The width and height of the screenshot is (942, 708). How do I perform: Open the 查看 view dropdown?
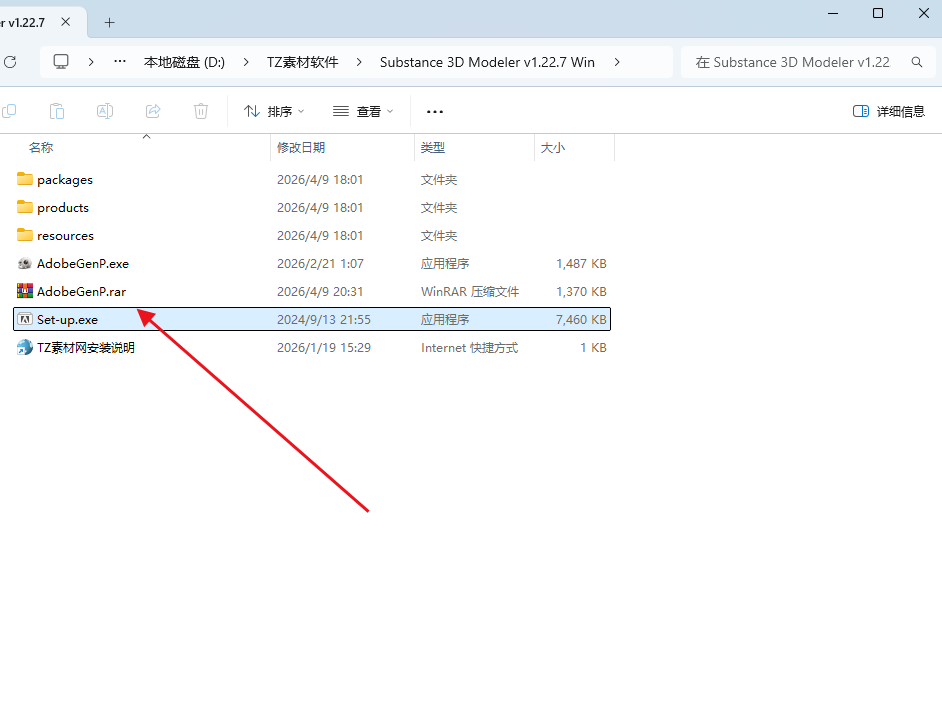click(x=363, y=111)
